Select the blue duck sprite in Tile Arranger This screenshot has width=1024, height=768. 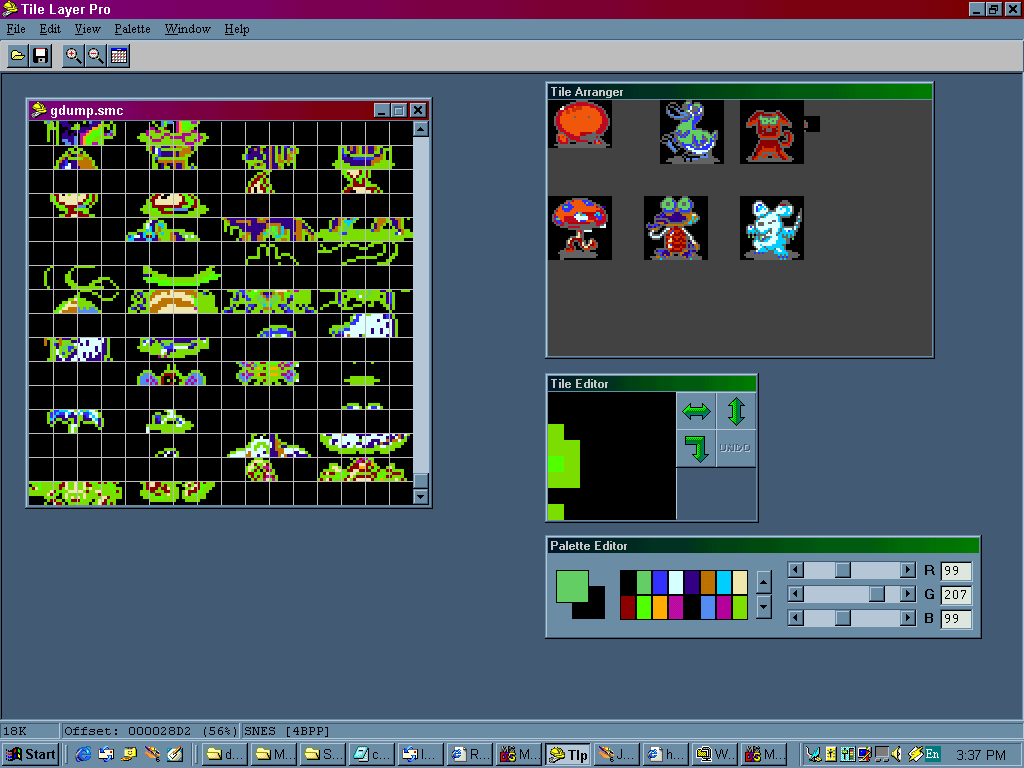[x=692, y=132]
